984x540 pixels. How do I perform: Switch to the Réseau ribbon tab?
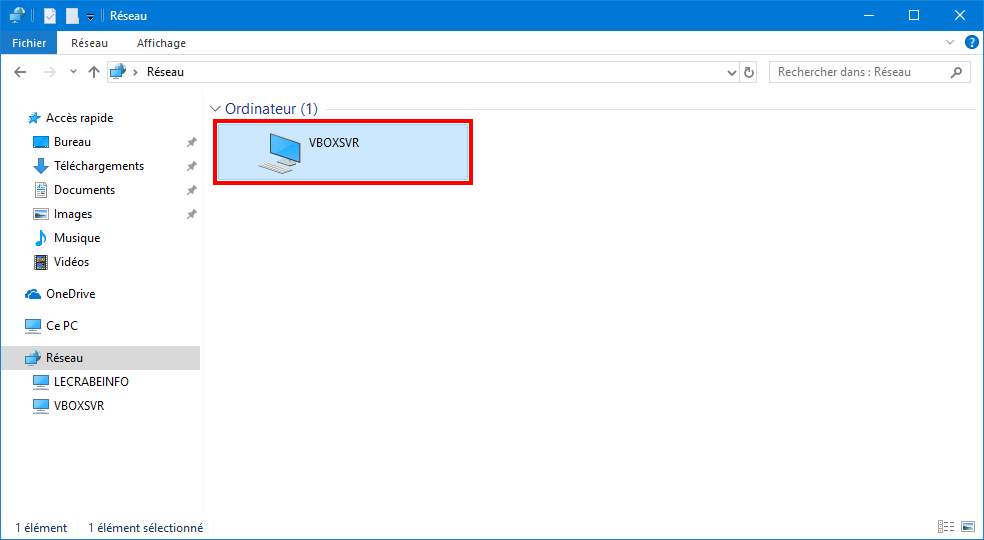(x=89, y=43)
